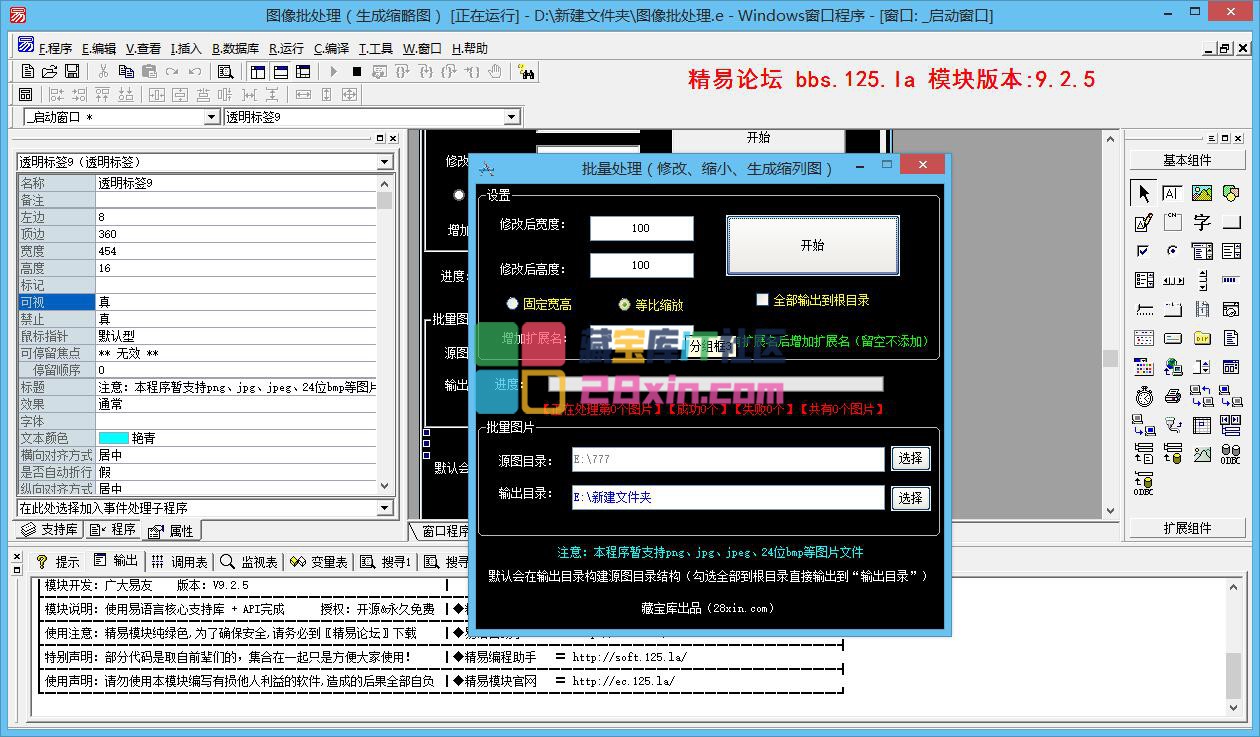Click the Stop program (black square) icon
The height and width of the screenshot is (737, 1260).
point(356,72)
